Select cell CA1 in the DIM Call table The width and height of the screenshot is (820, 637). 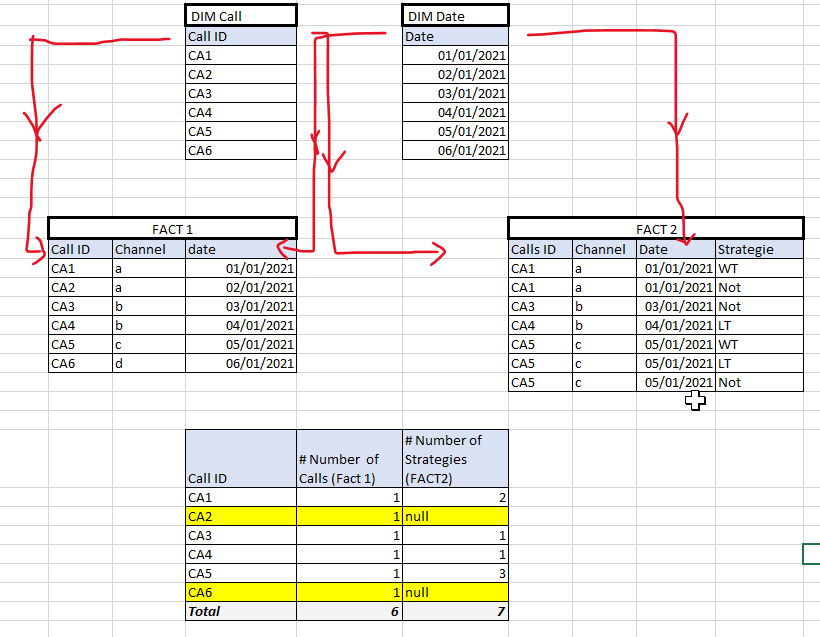[x=241, y=55]
